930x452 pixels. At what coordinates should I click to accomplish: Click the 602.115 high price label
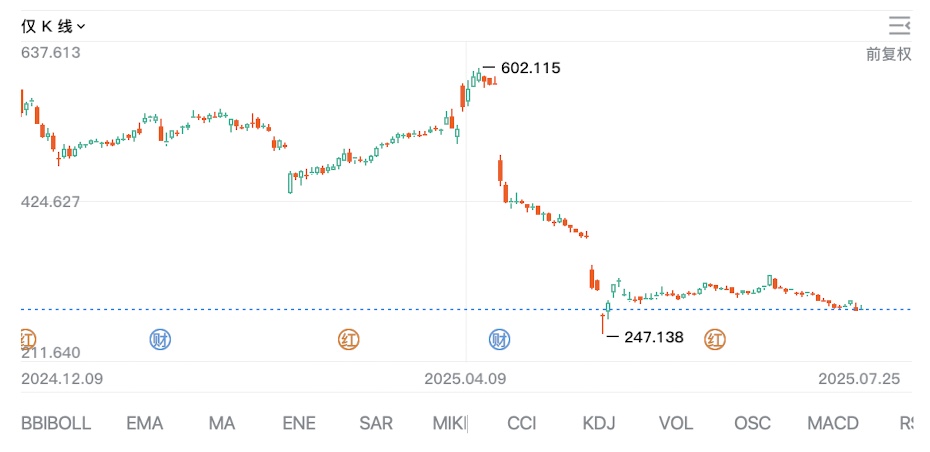tap(530, 69)
